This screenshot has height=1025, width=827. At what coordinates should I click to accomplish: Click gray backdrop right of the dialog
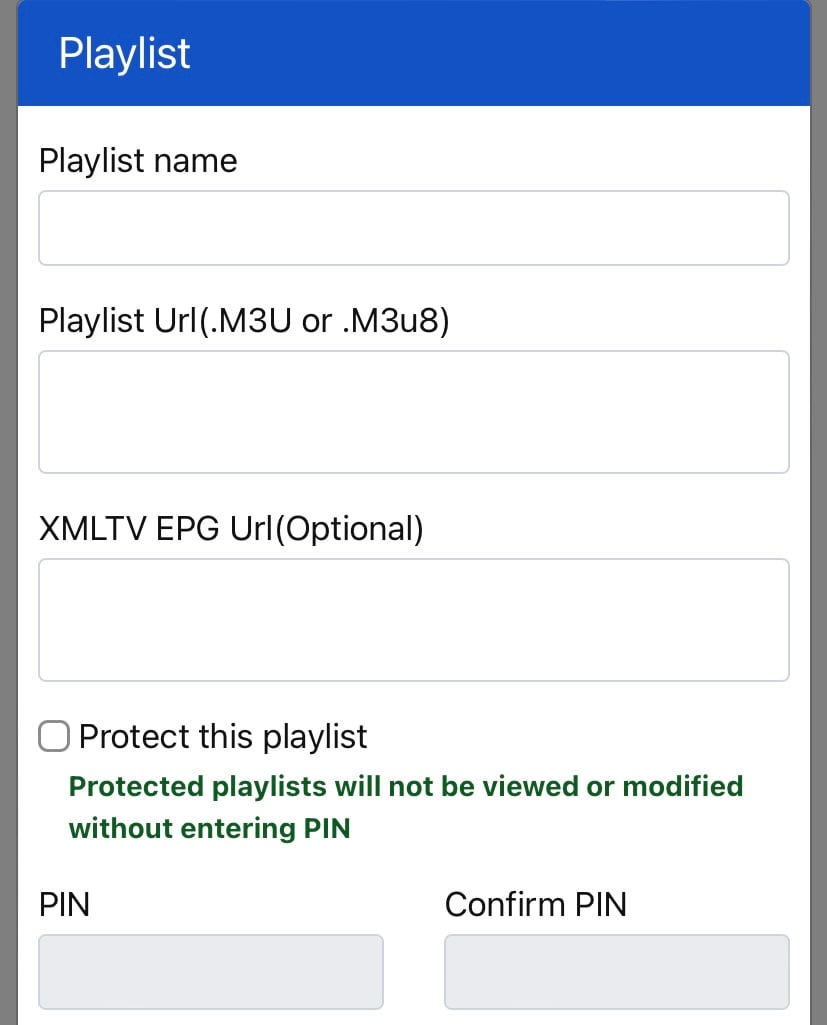point(818,500)
